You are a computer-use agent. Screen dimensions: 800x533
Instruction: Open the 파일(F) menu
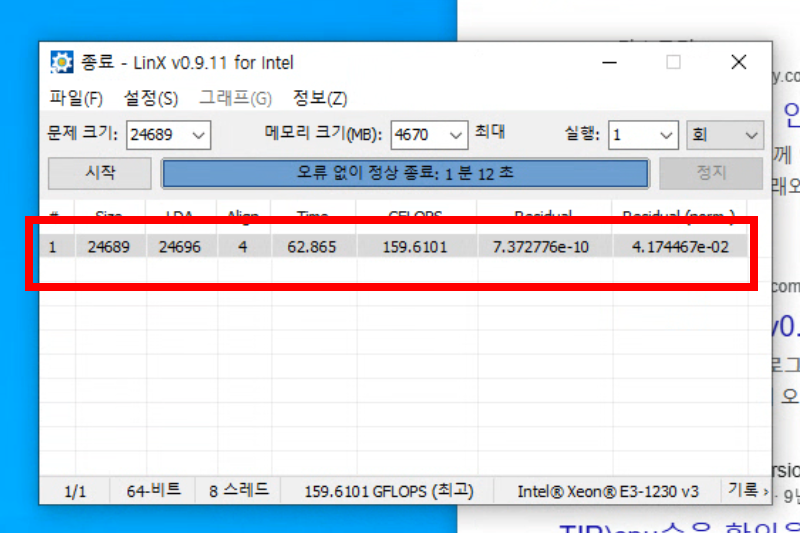point(76,98)
